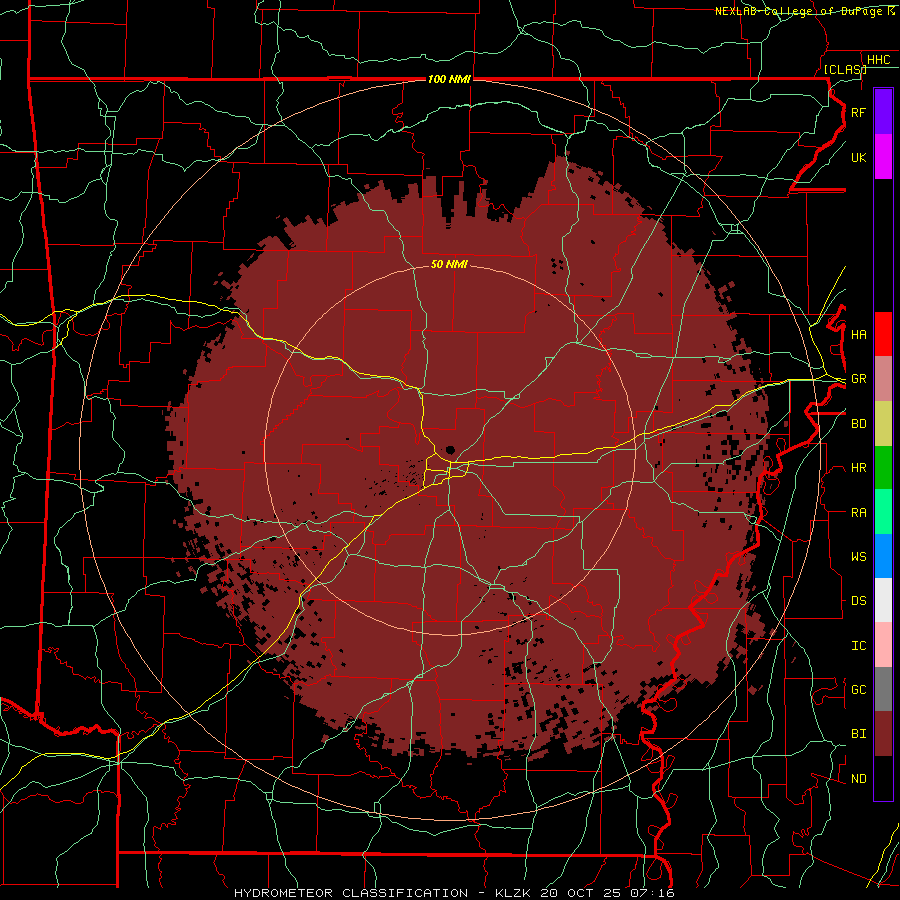Click the [CLAS] units label

(x=845, y=69)
